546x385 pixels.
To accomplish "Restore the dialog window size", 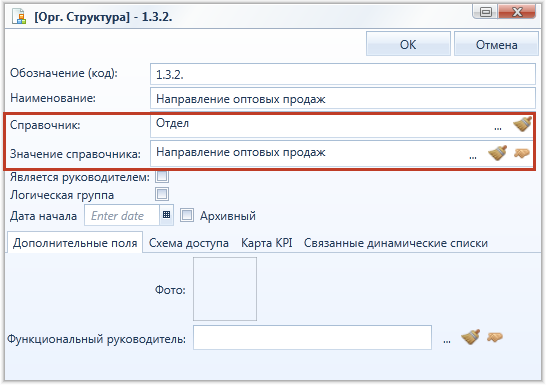I will [x=486, y=12].
